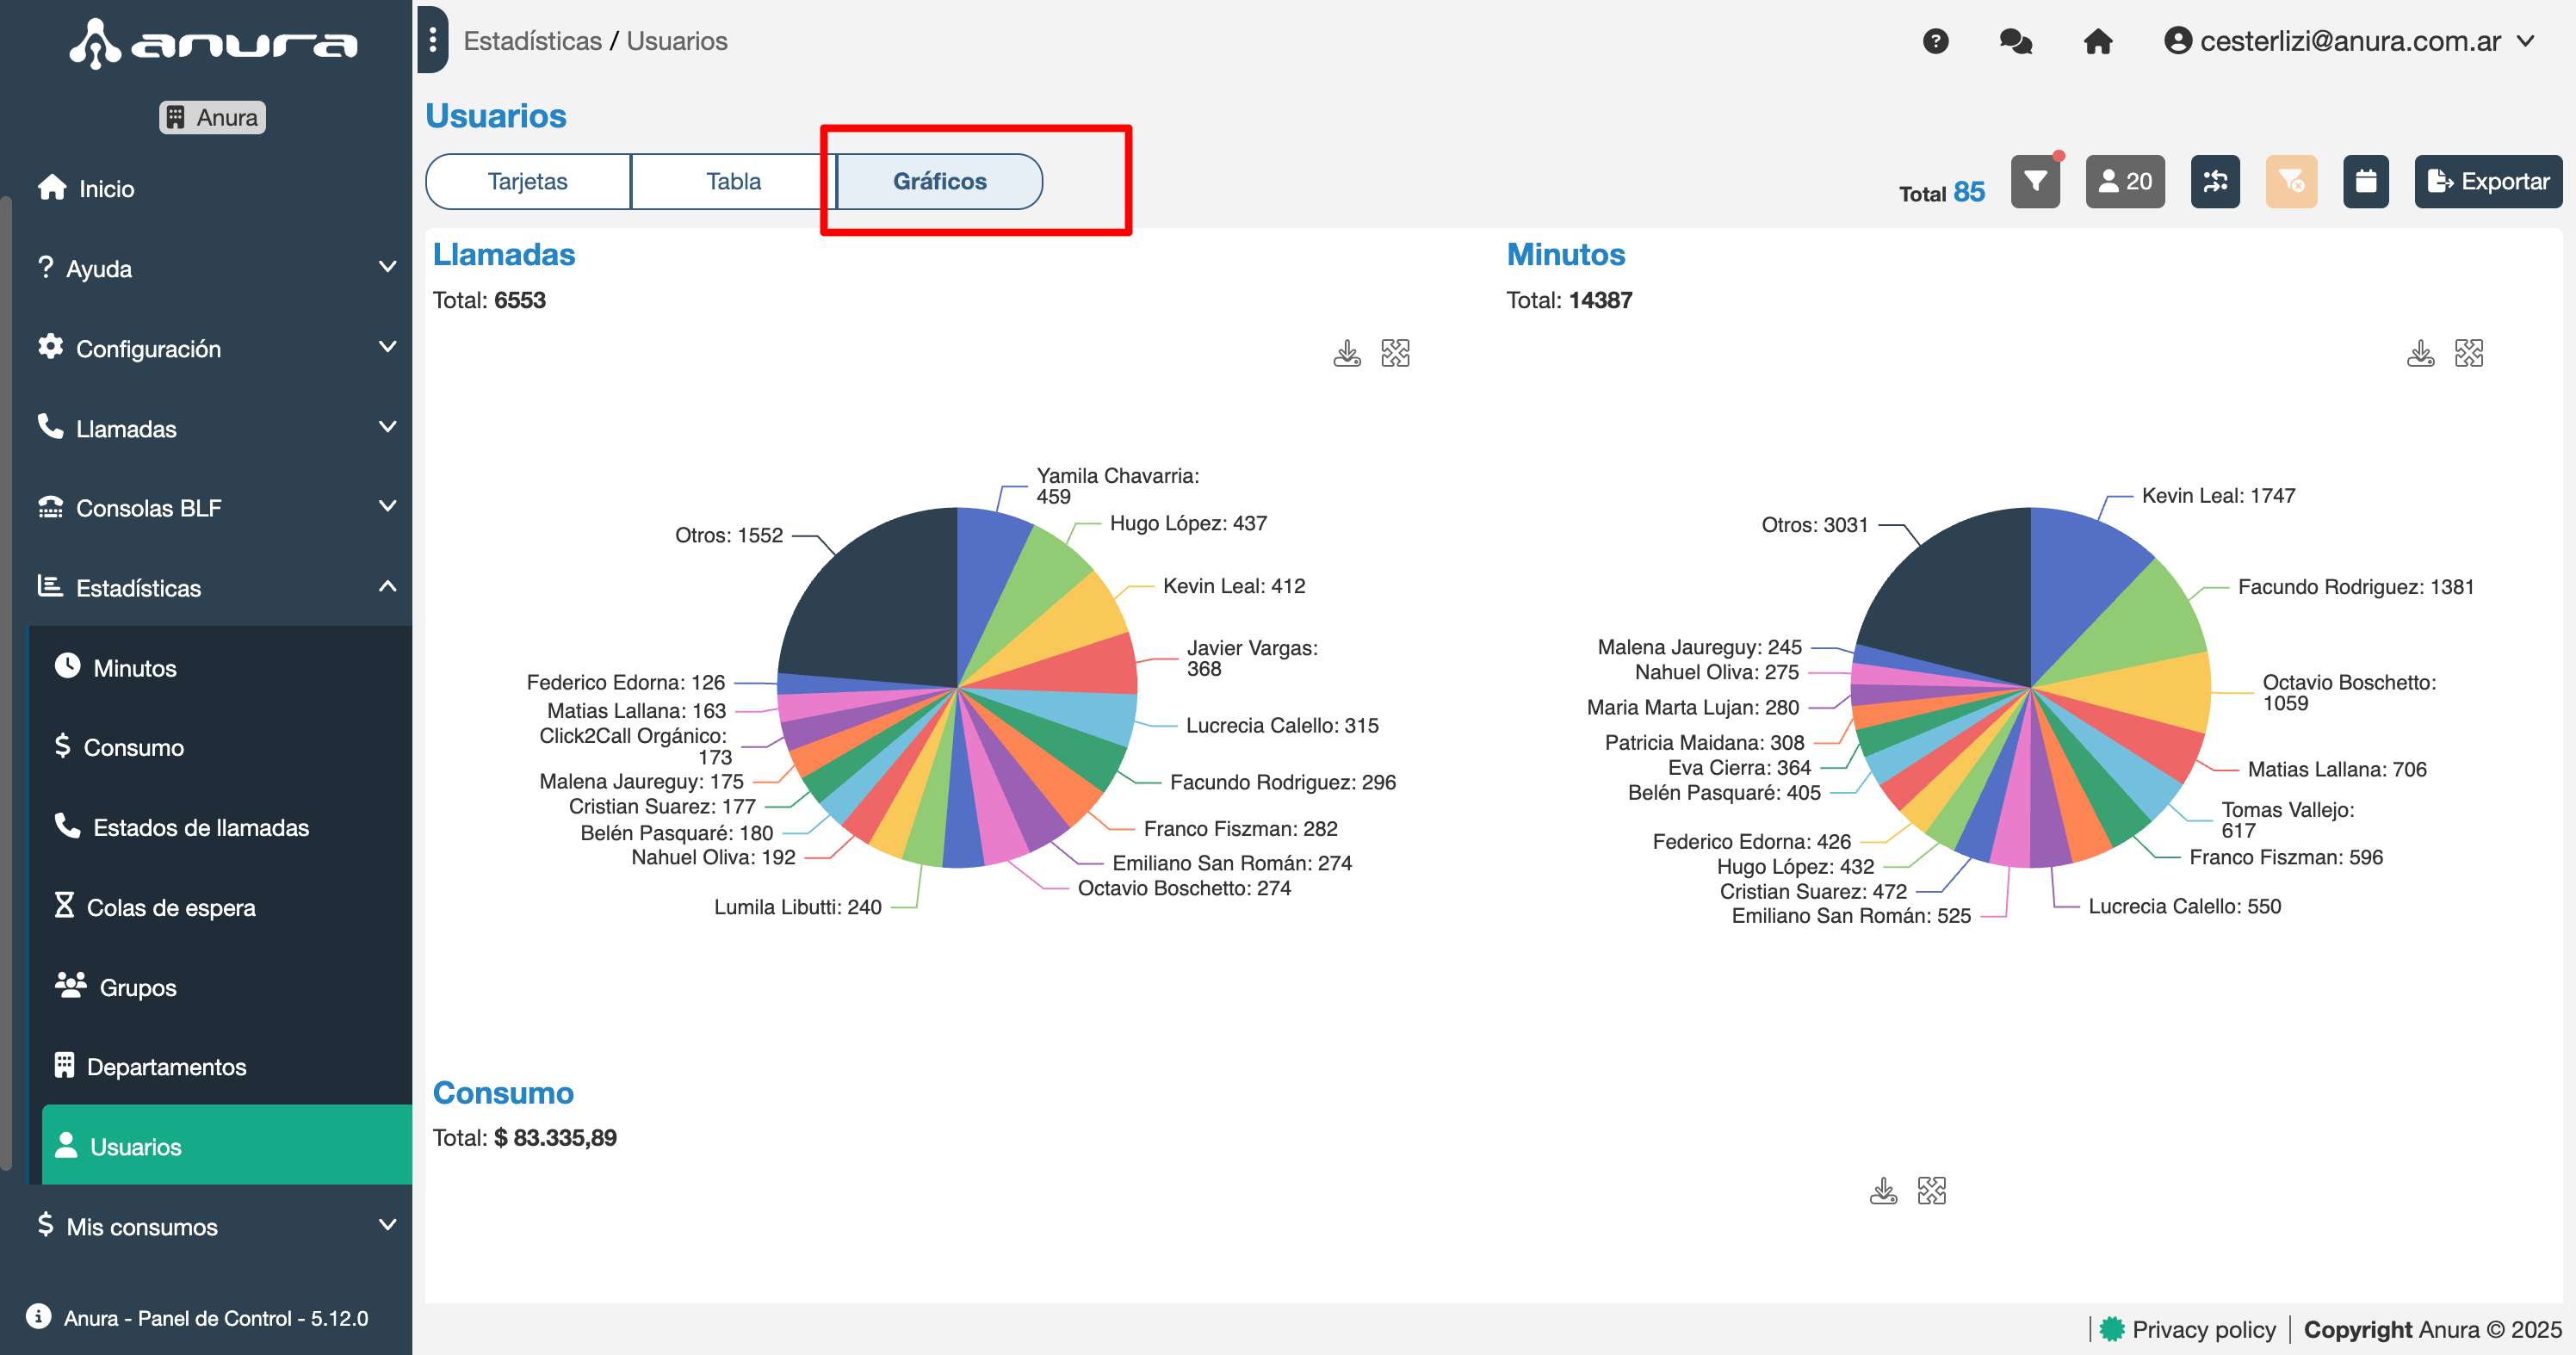2576x1355 pixels.
Task: Switch view to Tabla
Action: coord(733,181)
